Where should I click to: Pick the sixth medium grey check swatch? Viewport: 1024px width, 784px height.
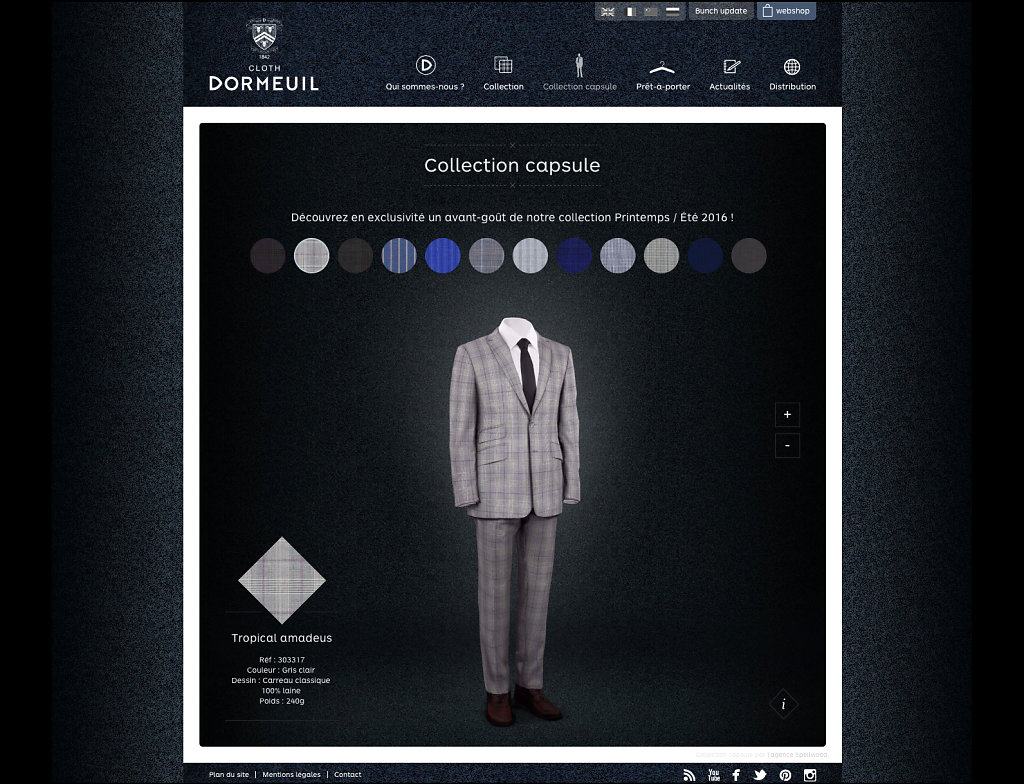click(x=487, y=255)
